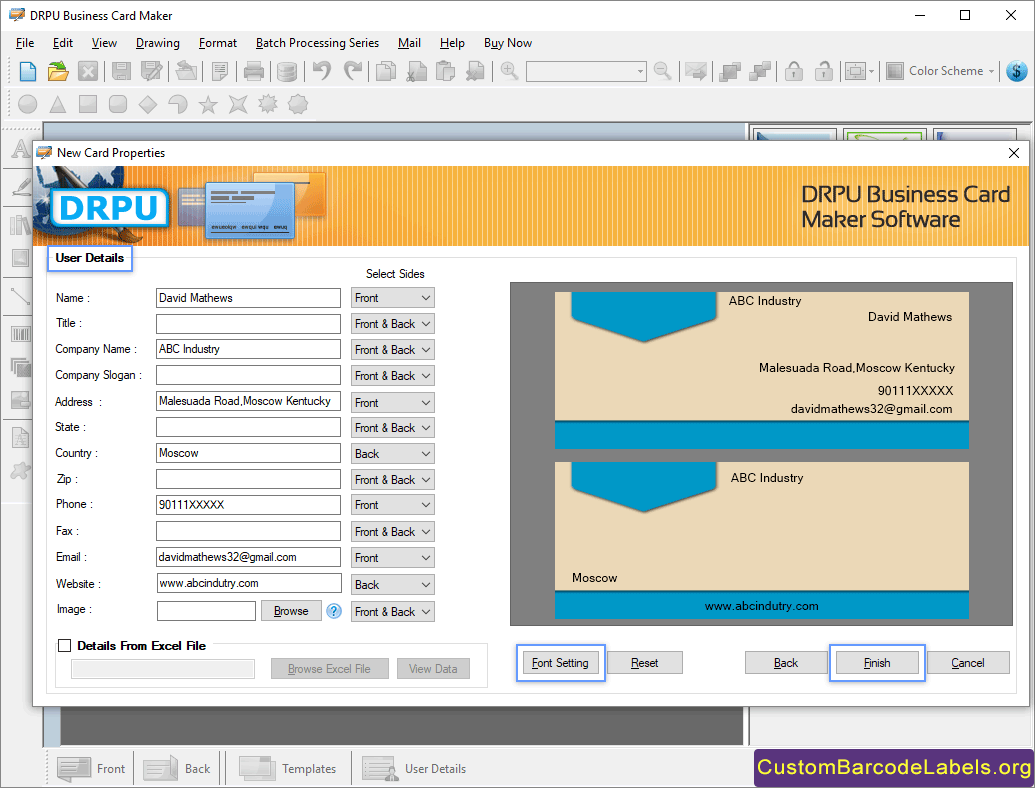Select the ellipse shape tool

(x=28, y=104)
